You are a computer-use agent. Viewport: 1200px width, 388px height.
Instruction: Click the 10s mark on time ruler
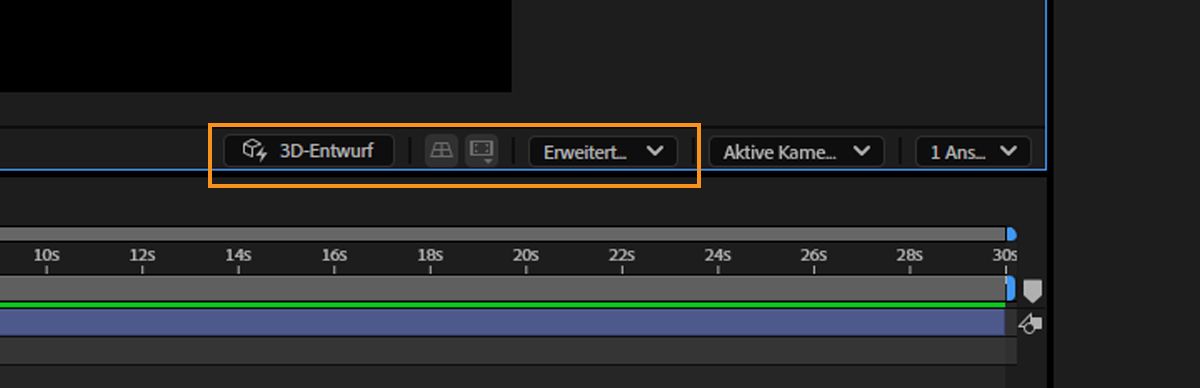tap(46, 256)
